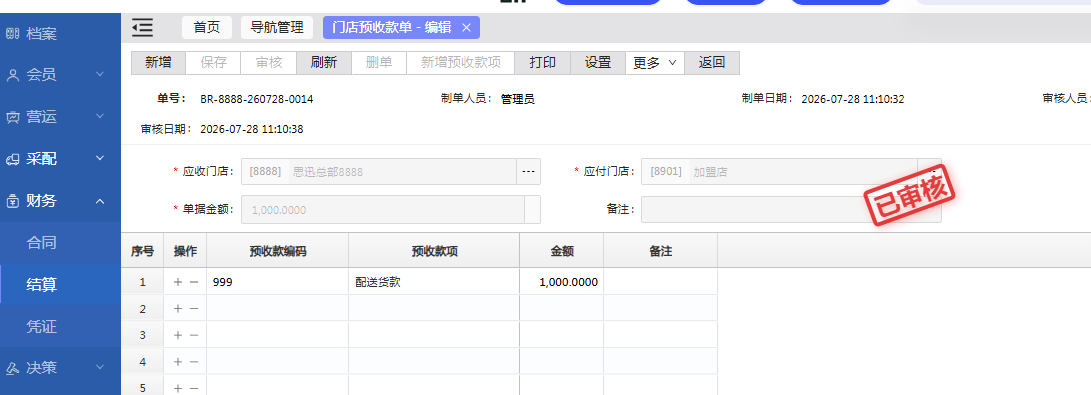The image size is (1091, 395).
Task: Close the 门店预收款单 - 编辑 tab
Action: tap(467, 28)
